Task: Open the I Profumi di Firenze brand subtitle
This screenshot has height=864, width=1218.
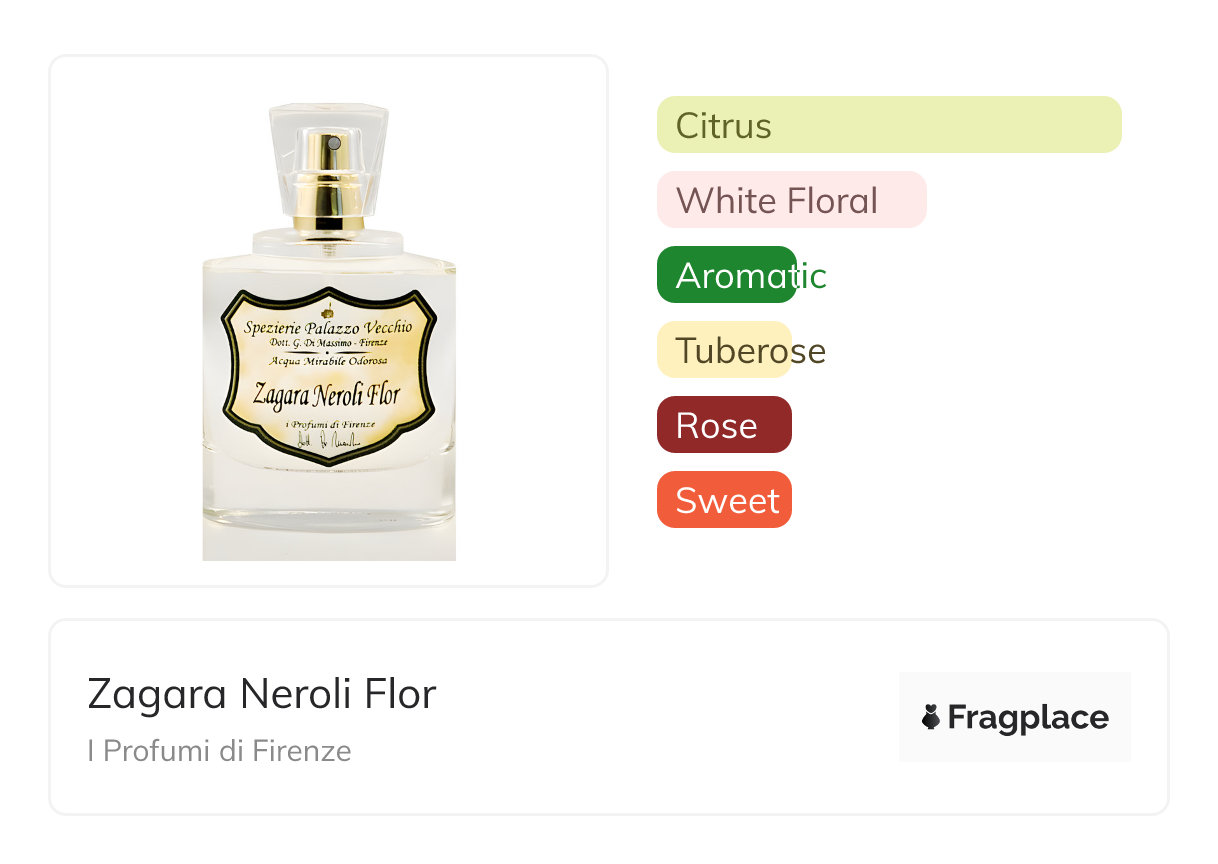Action: (219, 751)
